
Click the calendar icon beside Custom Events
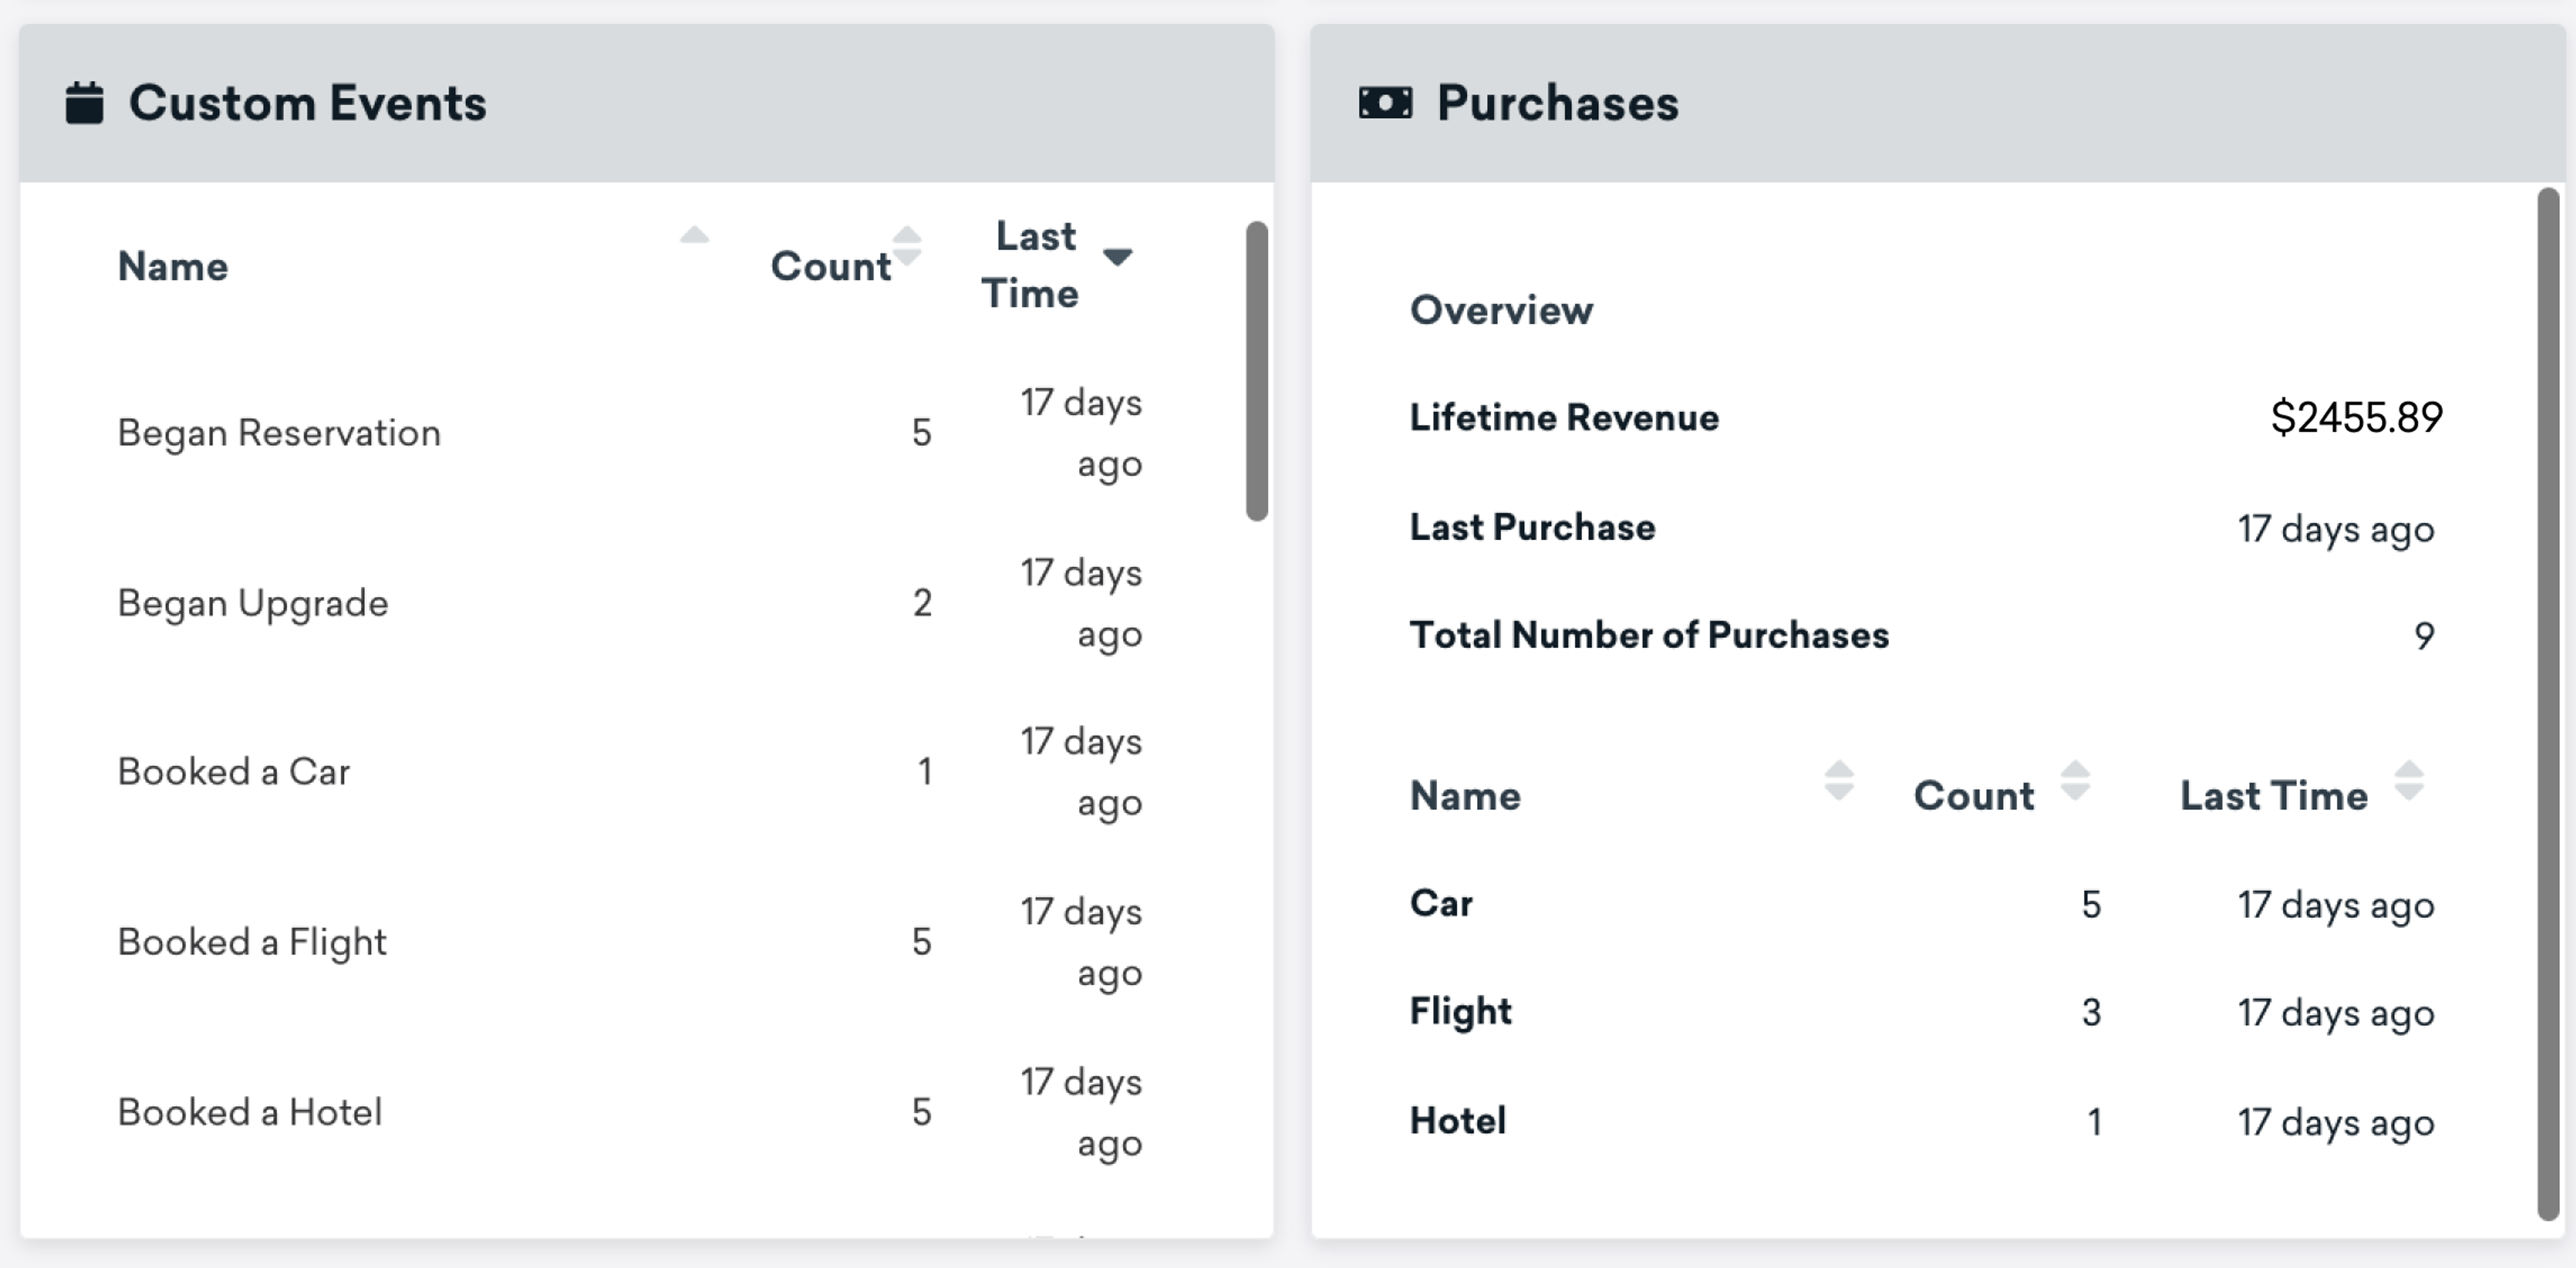pyautogui.click(x=84, y=103)
